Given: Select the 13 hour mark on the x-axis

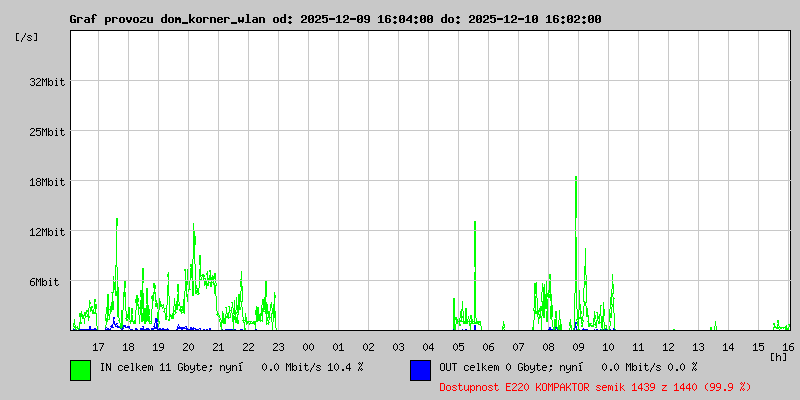Looking at the screenshot, I should (698, 346).
